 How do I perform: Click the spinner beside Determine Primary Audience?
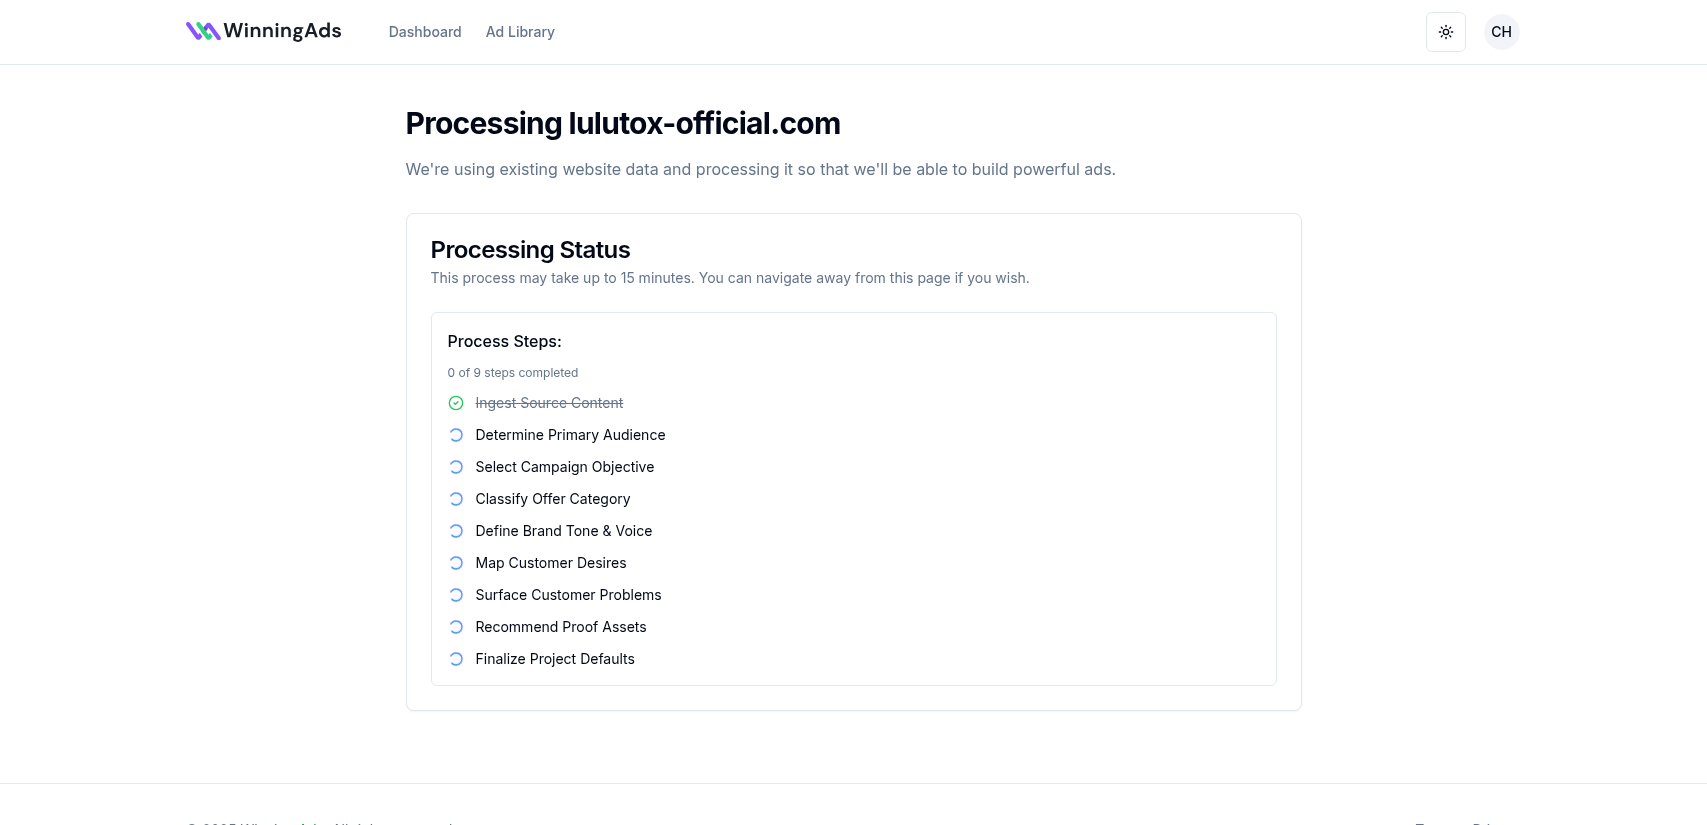(456, 435)
